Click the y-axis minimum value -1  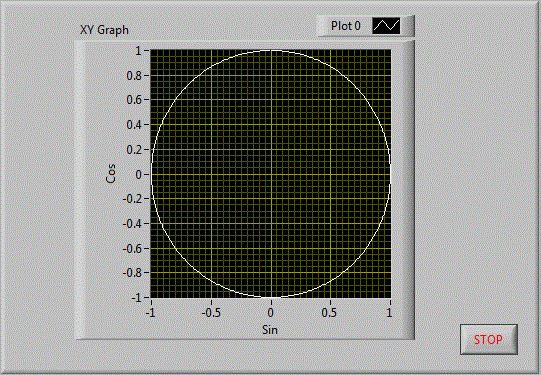(x=136, y=297)
